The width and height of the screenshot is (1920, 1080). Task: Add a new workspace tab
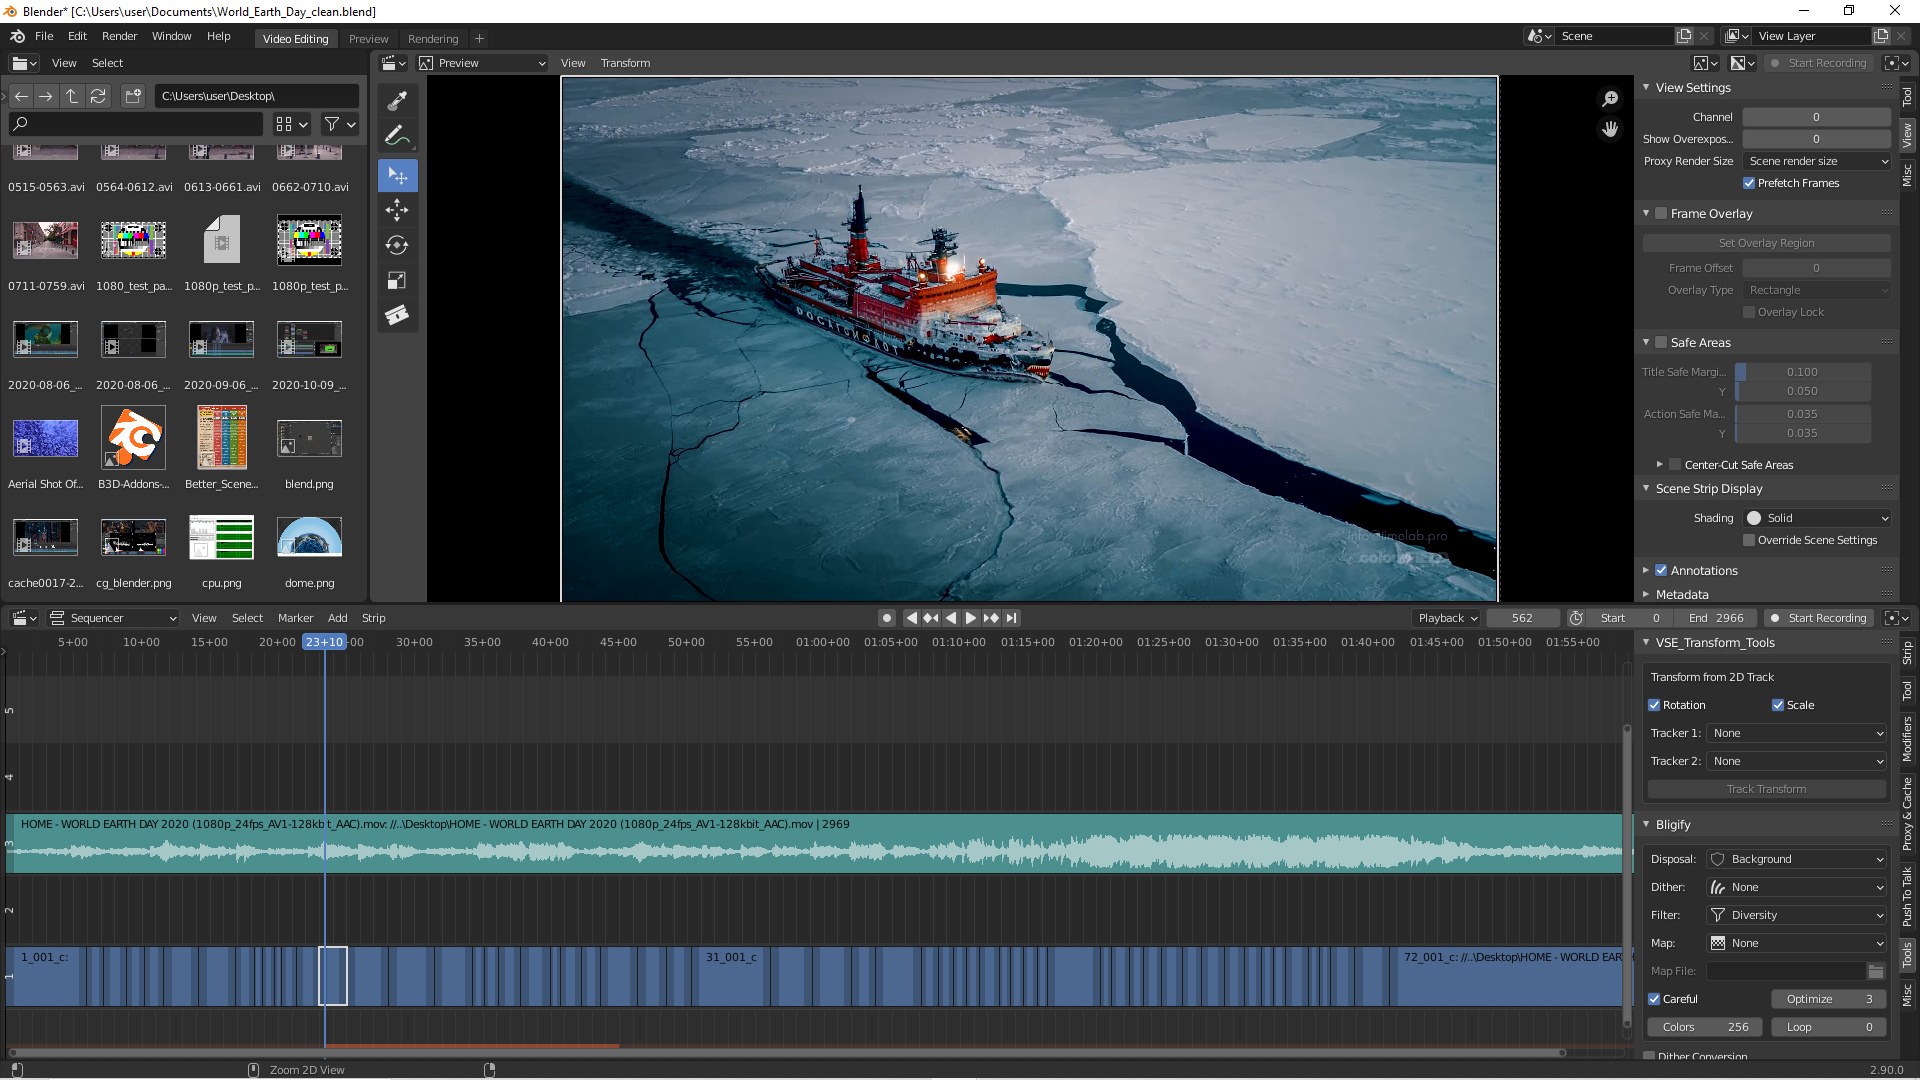click(480, 39)
